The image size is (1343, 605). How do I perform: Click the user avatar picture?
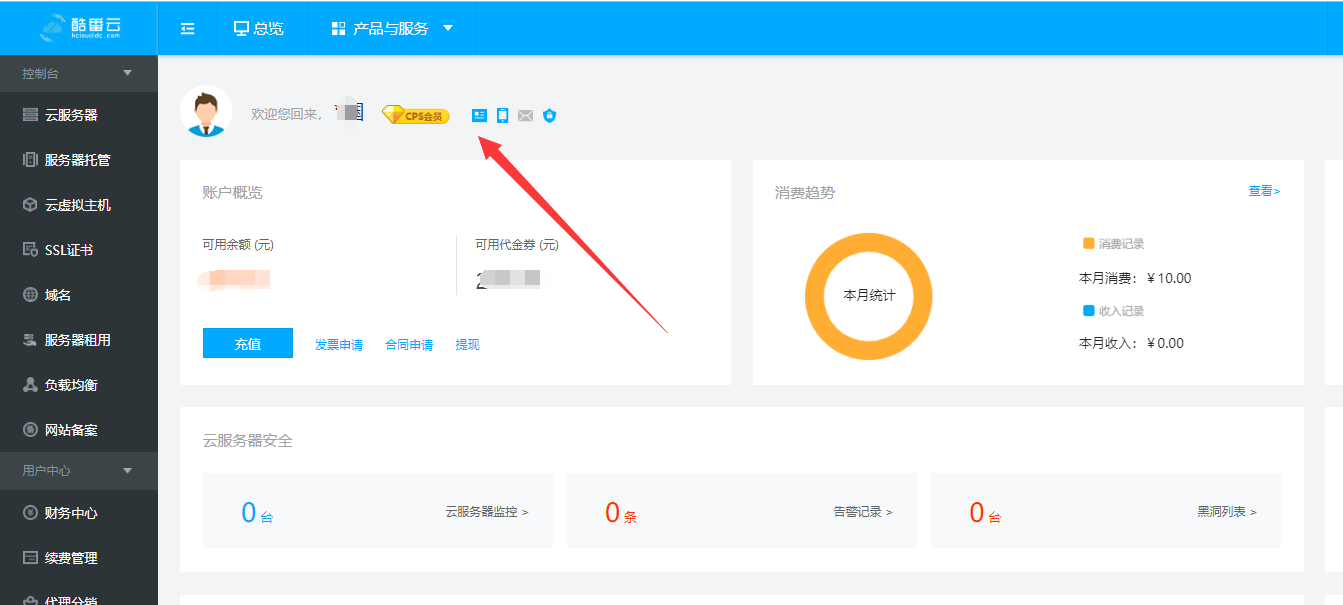tap(206, 111)
